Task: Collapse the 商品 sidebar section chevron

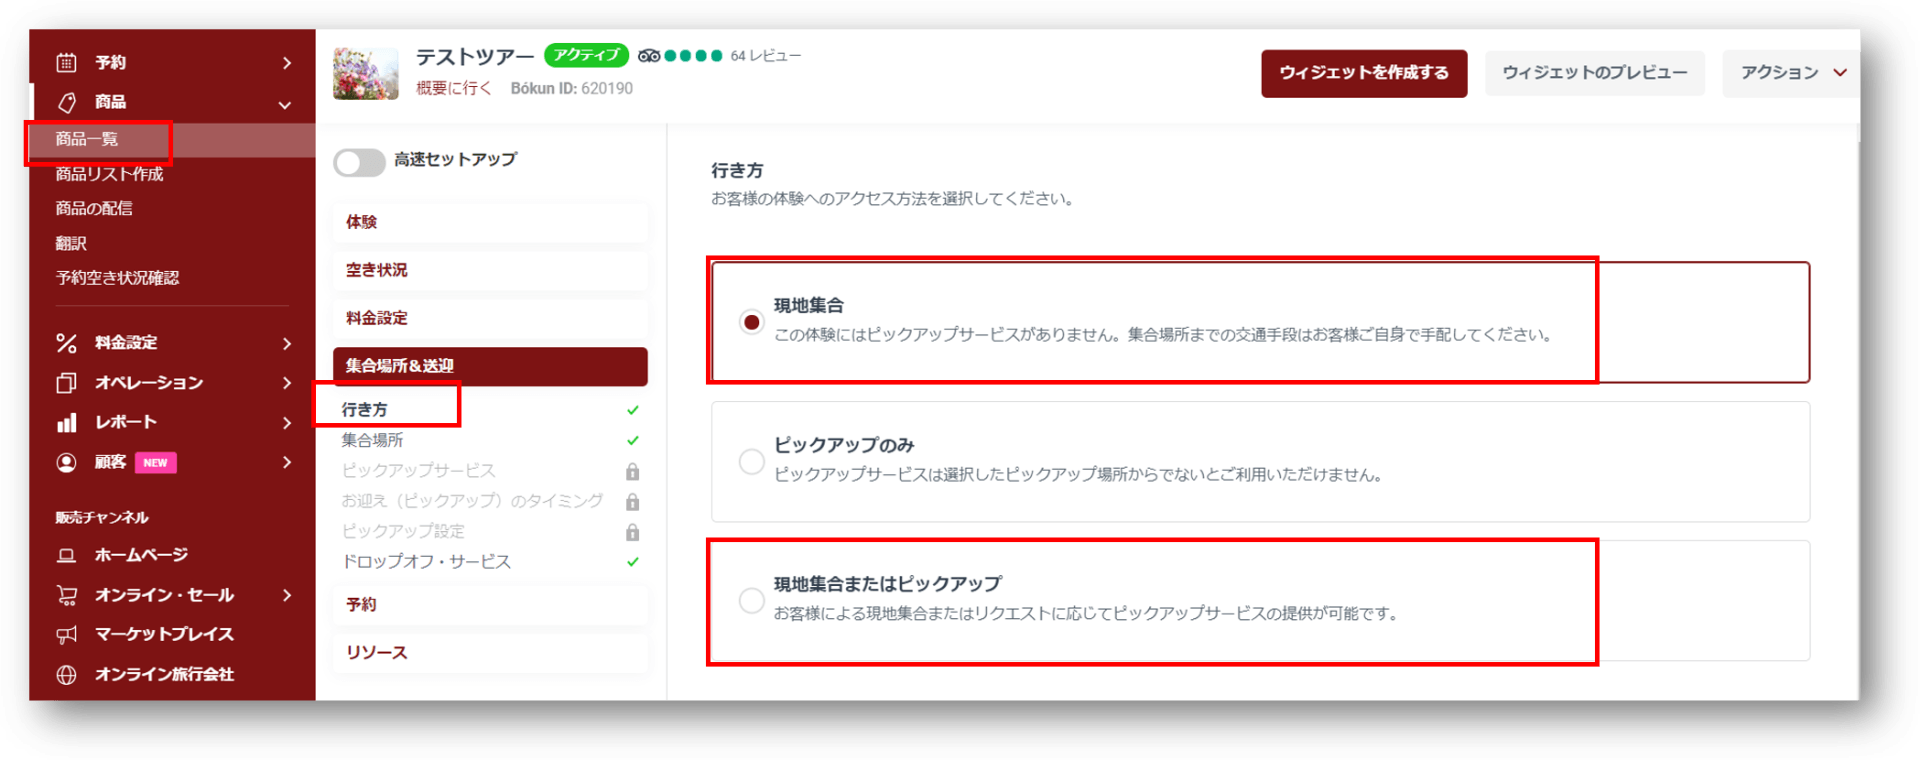Action: (285, 104)
